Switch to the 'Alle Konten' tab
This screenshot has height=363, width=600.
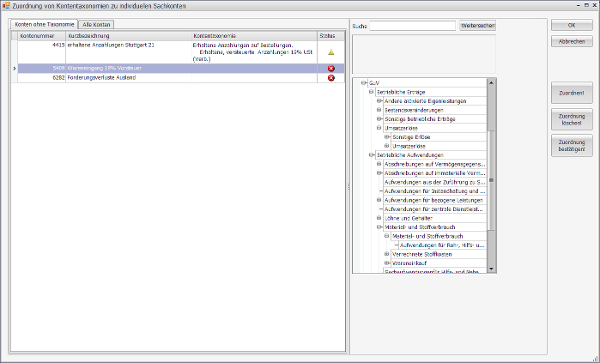point(96,24)
